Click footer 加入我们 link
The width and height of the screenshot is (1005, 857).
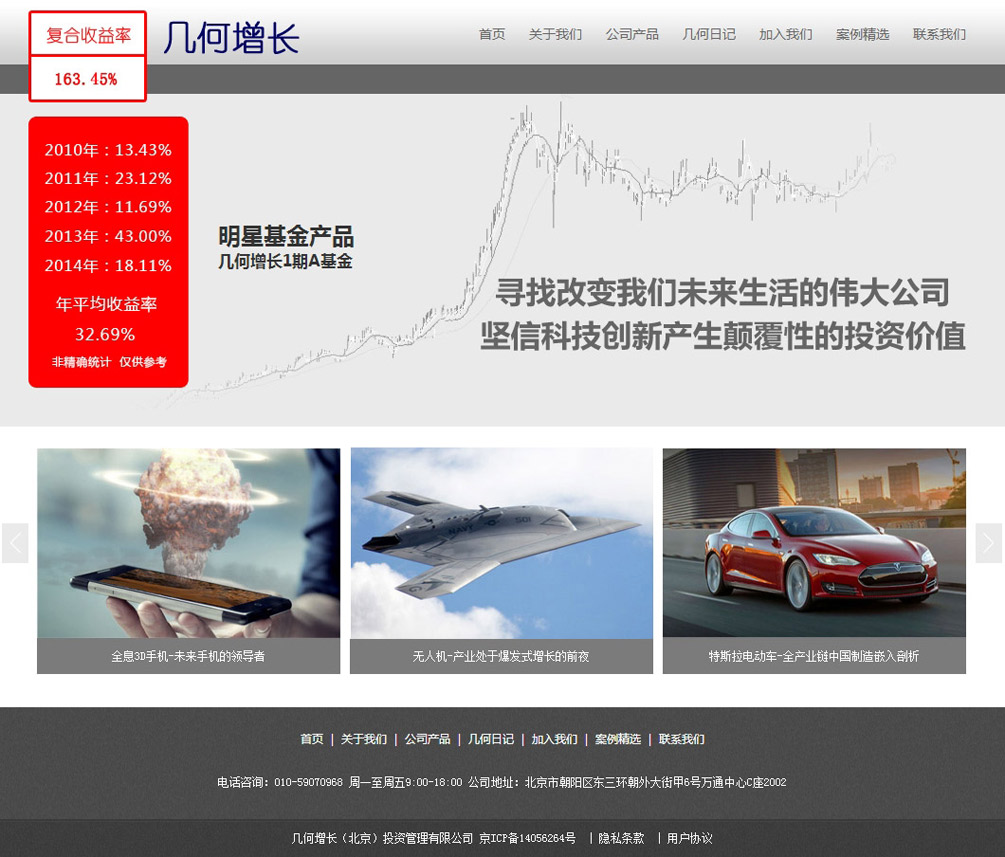click(554, 739)
